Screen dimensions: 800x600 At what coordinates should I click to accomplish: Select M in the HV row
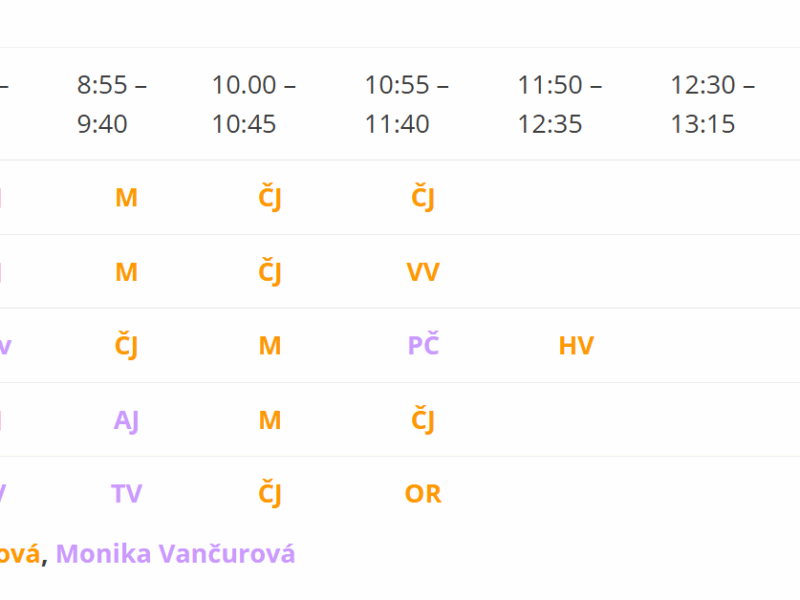(x=270, y=346)
